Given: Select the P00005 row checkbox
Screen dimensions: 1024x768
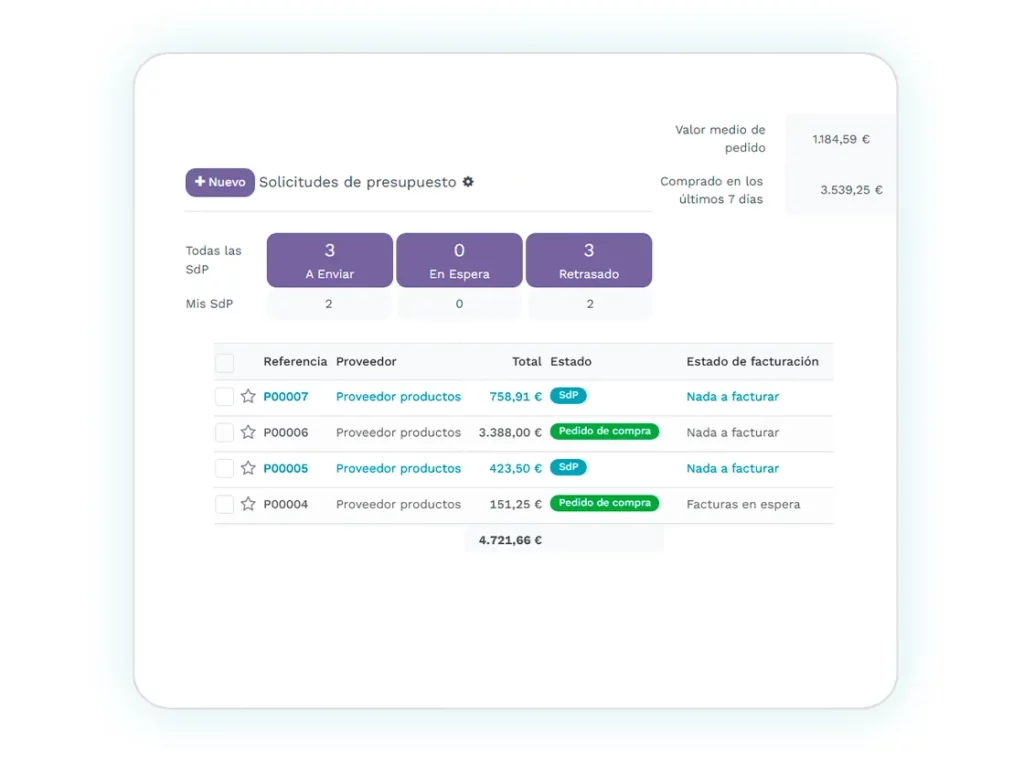Looking at the screenshot, I should coord(225,469).
